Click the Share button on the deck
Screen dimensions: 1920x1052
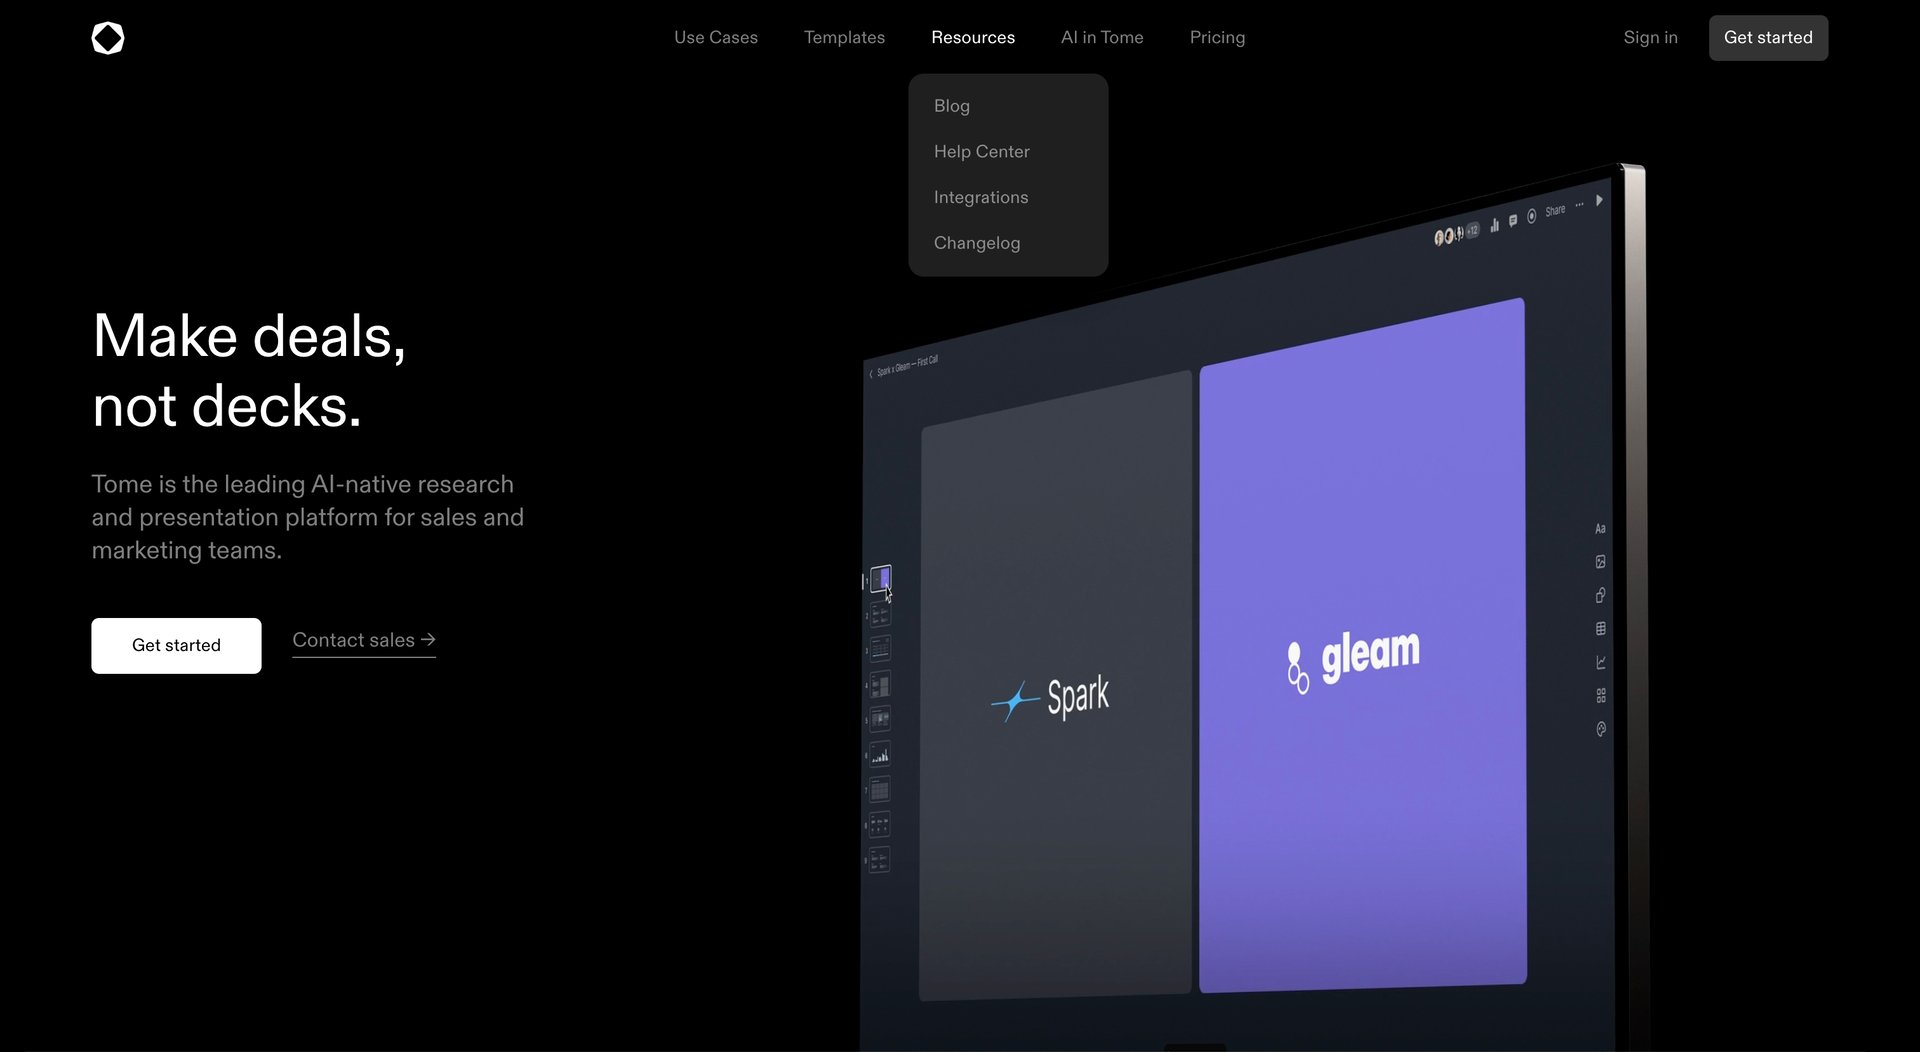click(x=1555, y=209)
